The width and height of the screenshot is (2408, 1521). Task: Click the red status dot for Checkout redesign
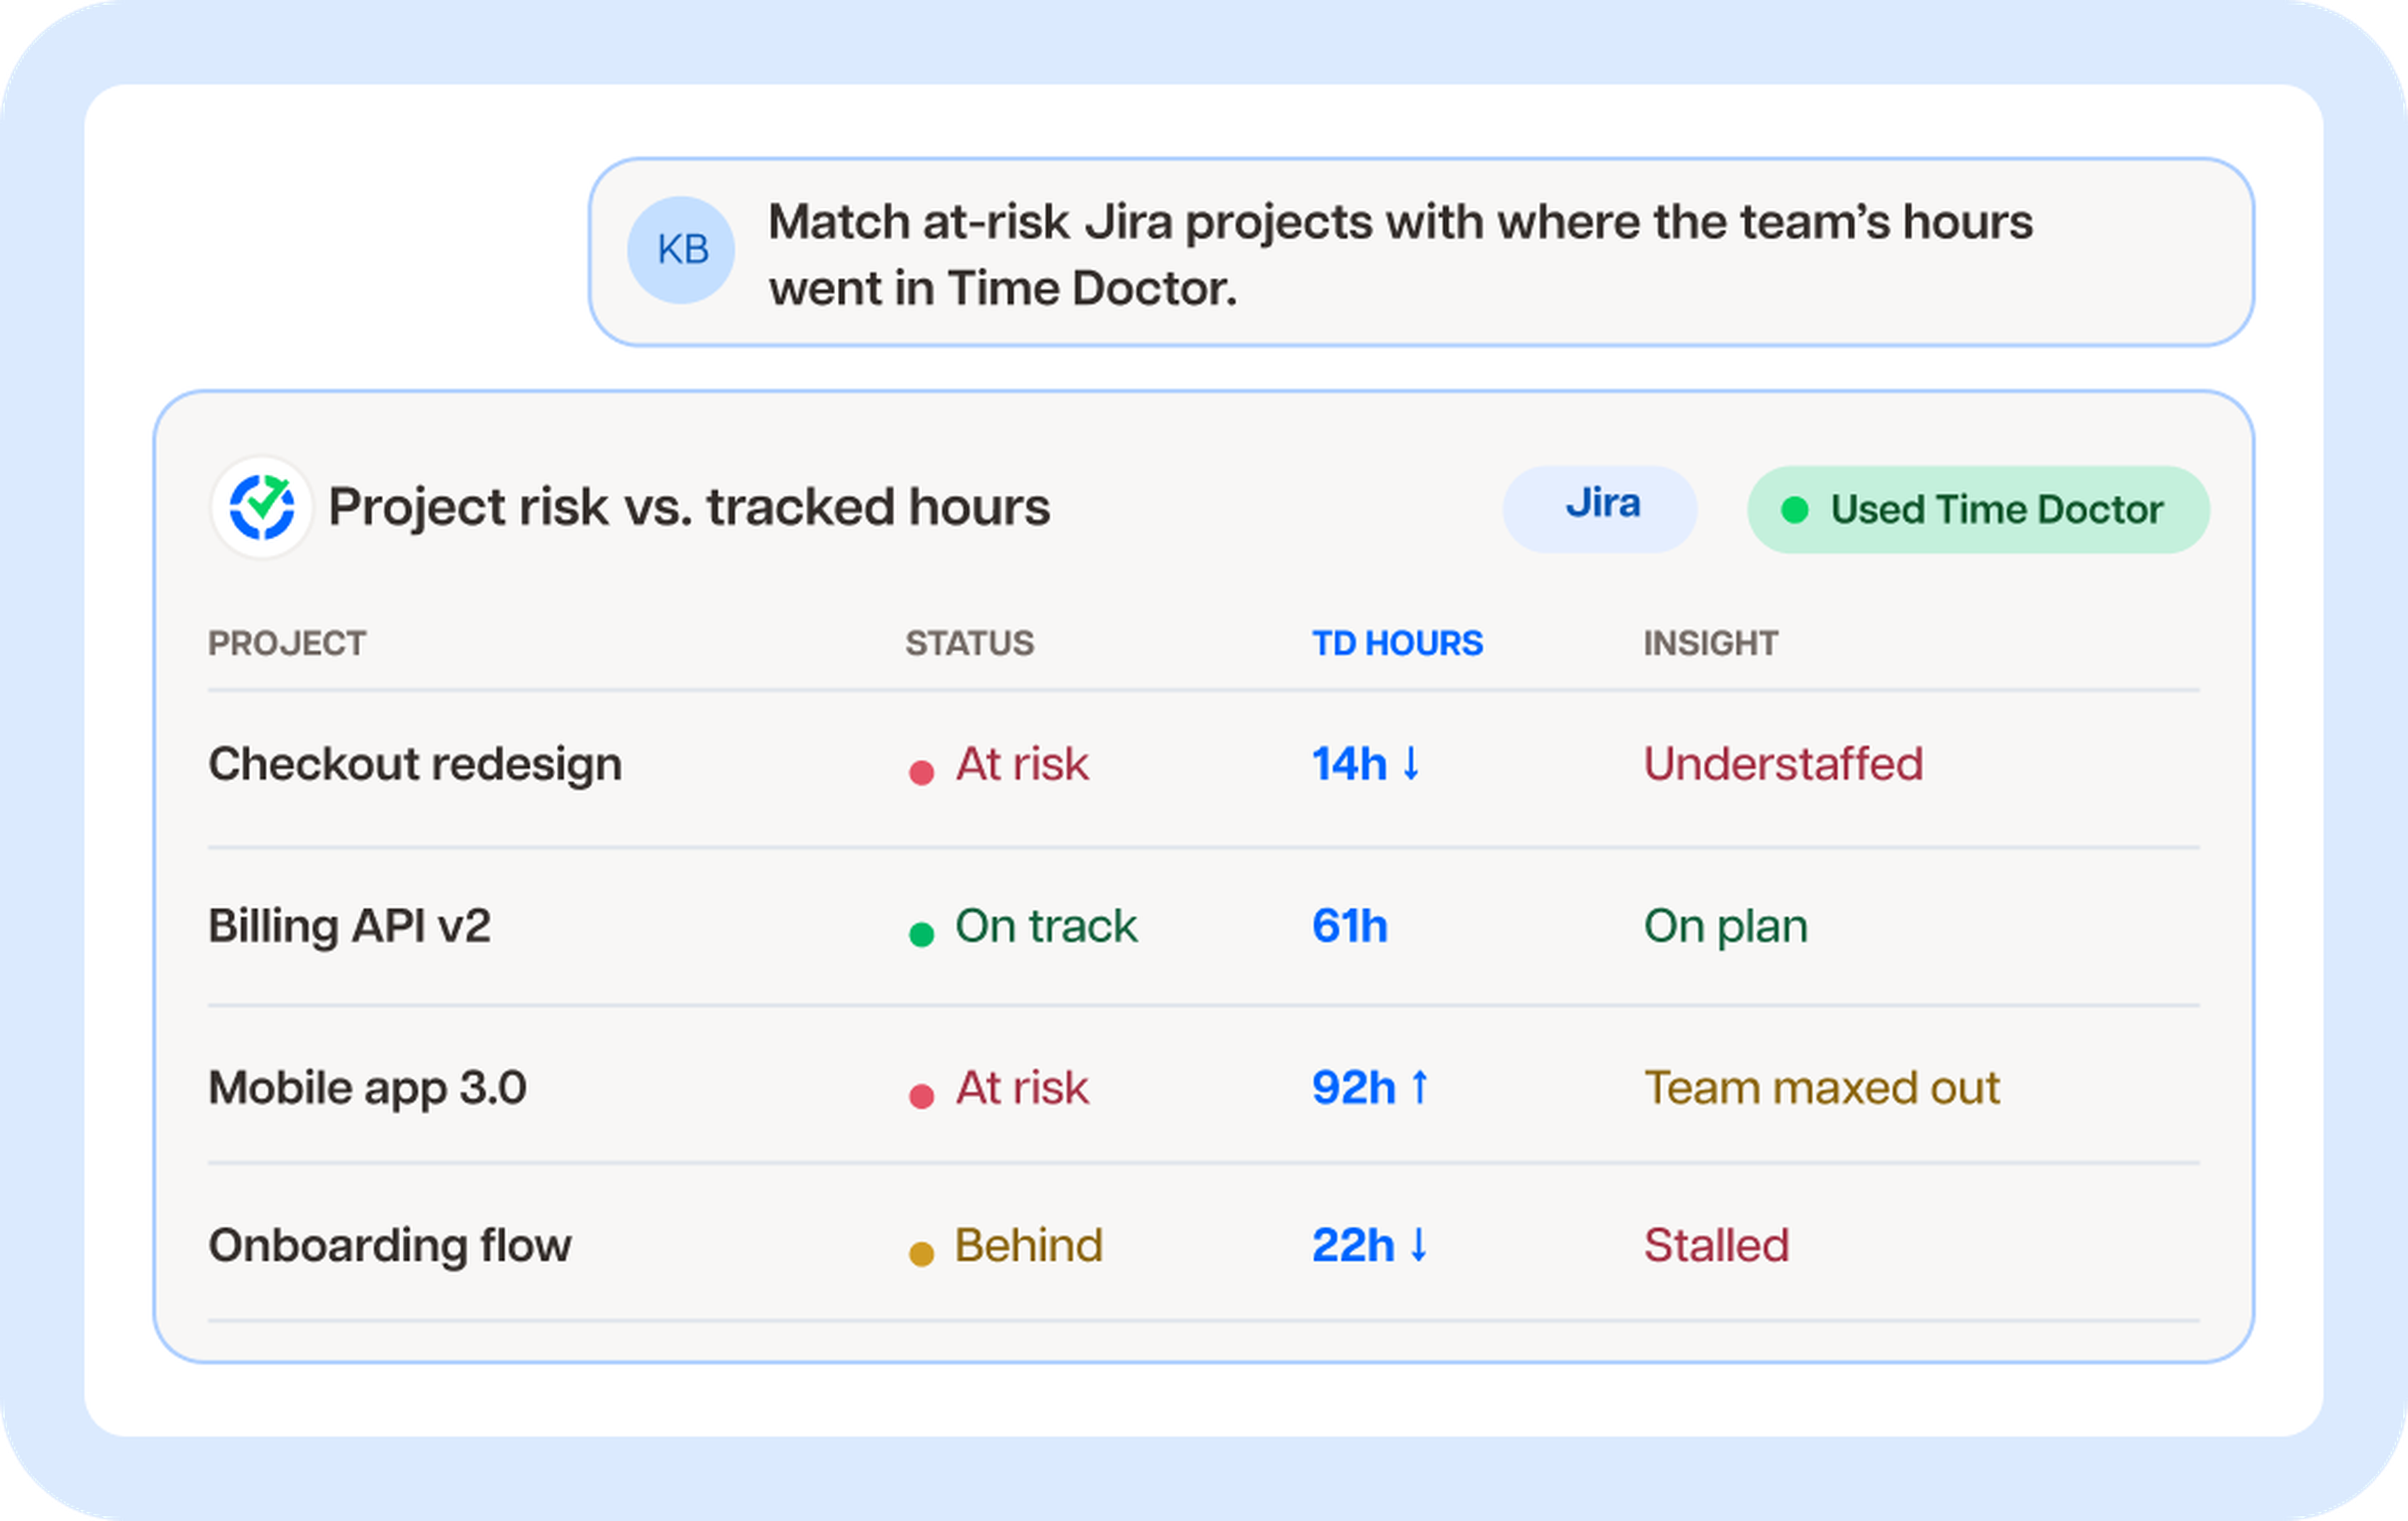[x=921, y=772]
